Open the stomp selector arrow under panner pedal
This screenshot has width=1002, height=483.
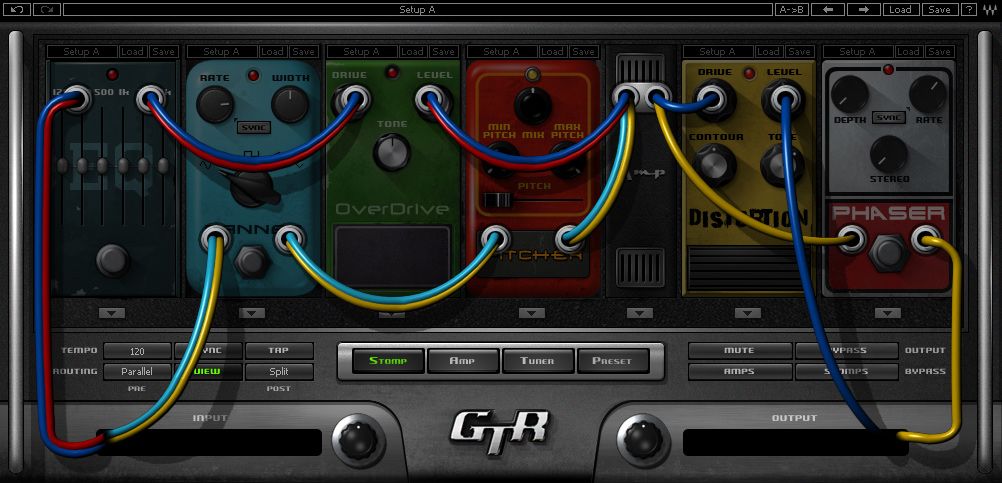pos(251,313)
